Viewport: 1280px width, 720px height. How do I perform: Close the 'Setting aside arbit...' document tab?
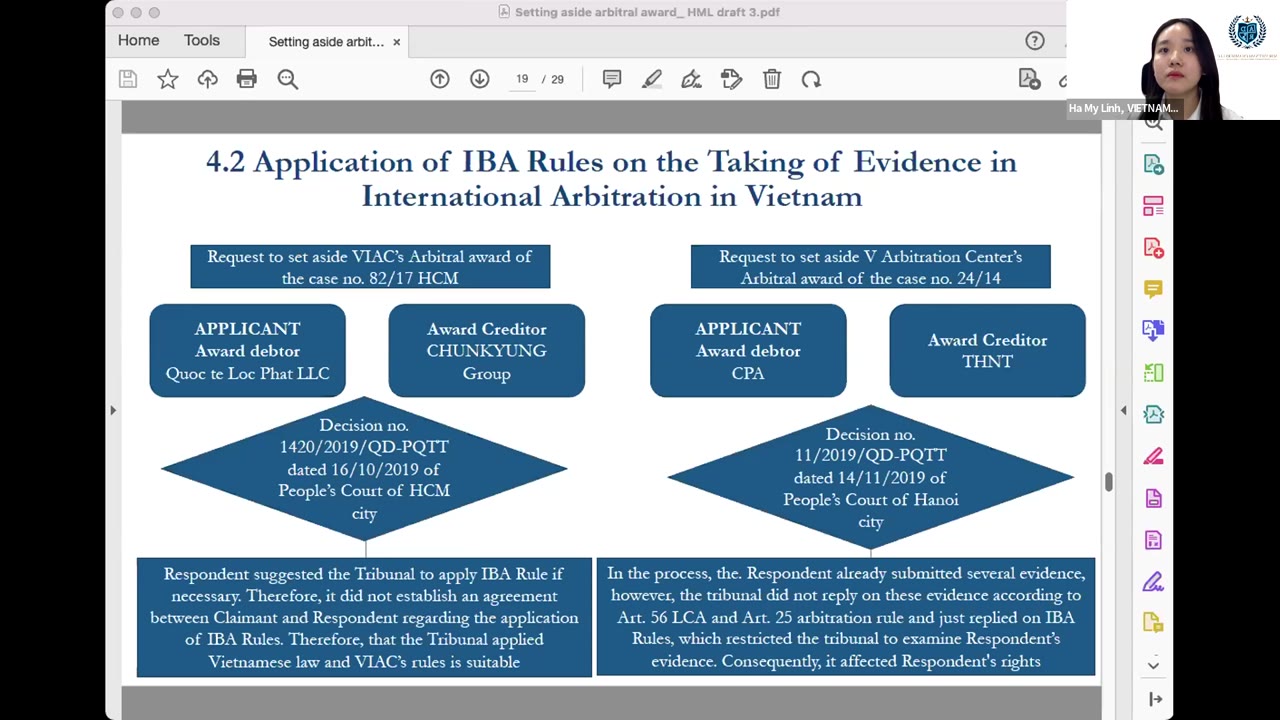point(396,42)
